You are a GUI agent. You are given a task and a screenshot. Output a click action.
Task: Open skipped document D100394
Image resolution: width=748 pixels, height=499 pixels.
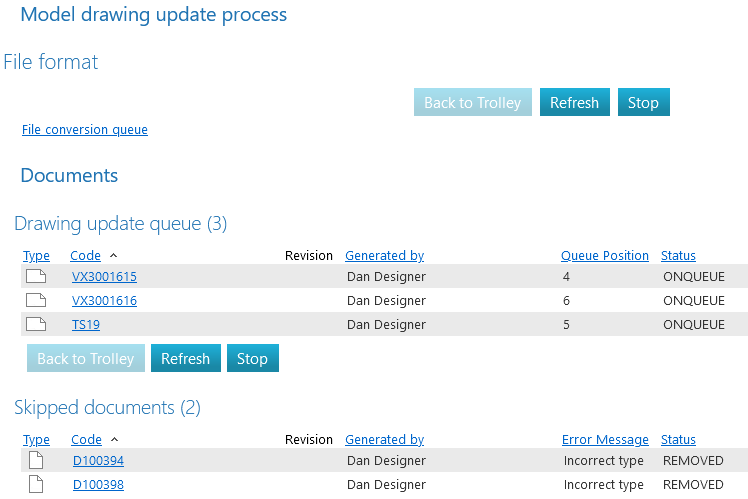tap(98, 461)
